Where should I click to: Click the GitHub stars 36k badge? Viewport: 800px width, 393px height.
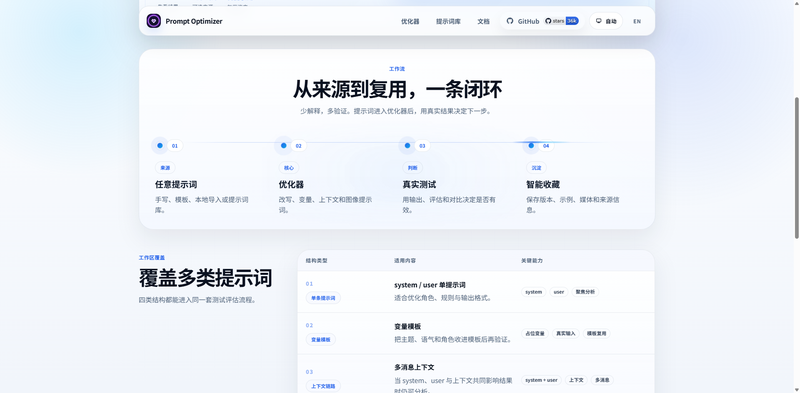click(562, 21)
